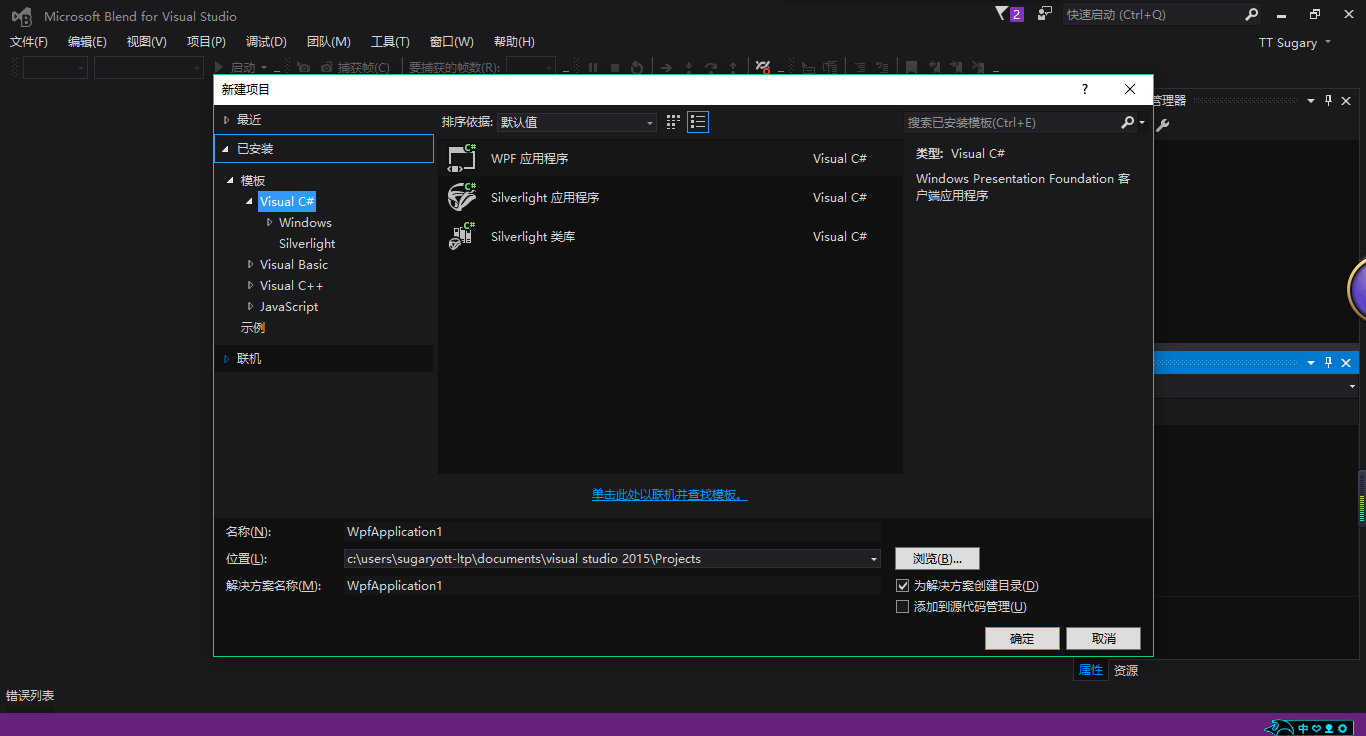Expand the 联机 section
Image resolution: width=1366 pixels, height=736 pixels.
[227, 358]
